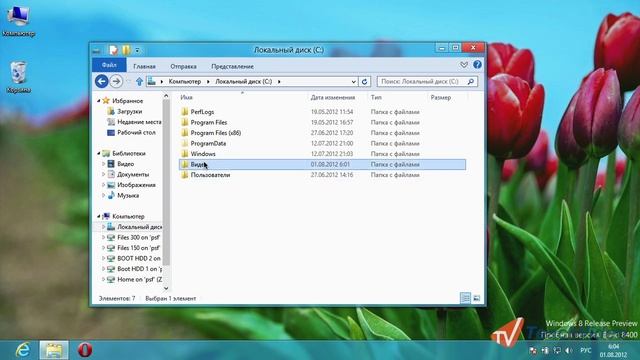Screen dimensions: 640x360
Task: Click the Музыка library icon in sidebar
Action: coord(111,195)
